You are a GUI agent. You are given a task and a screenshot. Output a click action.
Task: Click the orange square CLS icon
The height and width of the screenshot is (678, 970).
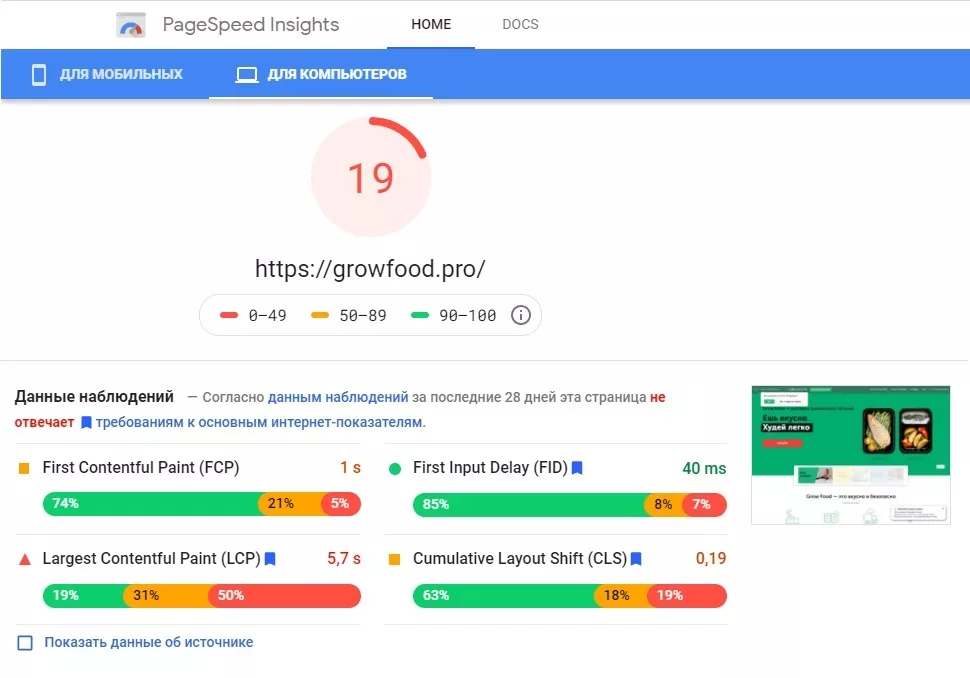click(x=394, y=559)
